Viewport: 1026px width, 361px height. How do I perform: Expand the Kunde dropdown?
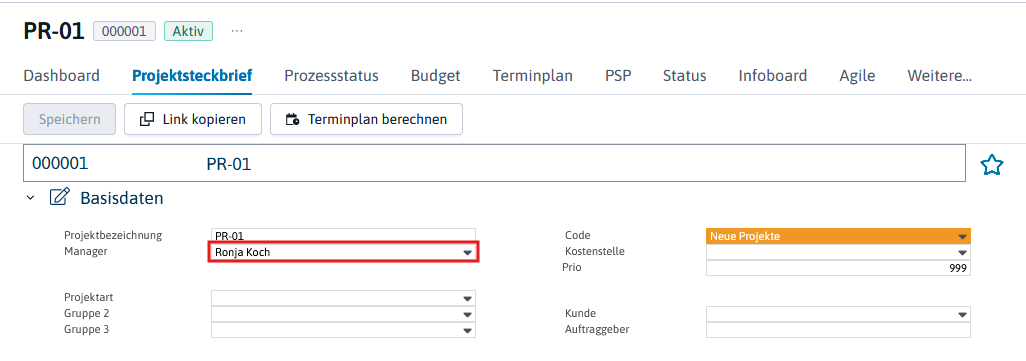pos(838,314)
